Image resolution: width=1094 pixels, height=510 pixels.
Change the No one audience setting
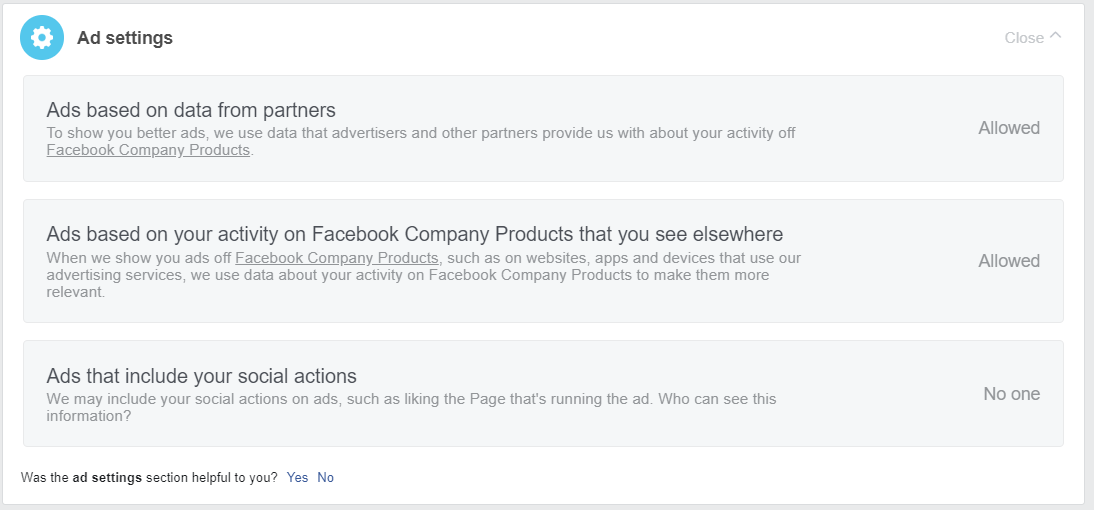pyautogui.click(x=1011, y=394)
